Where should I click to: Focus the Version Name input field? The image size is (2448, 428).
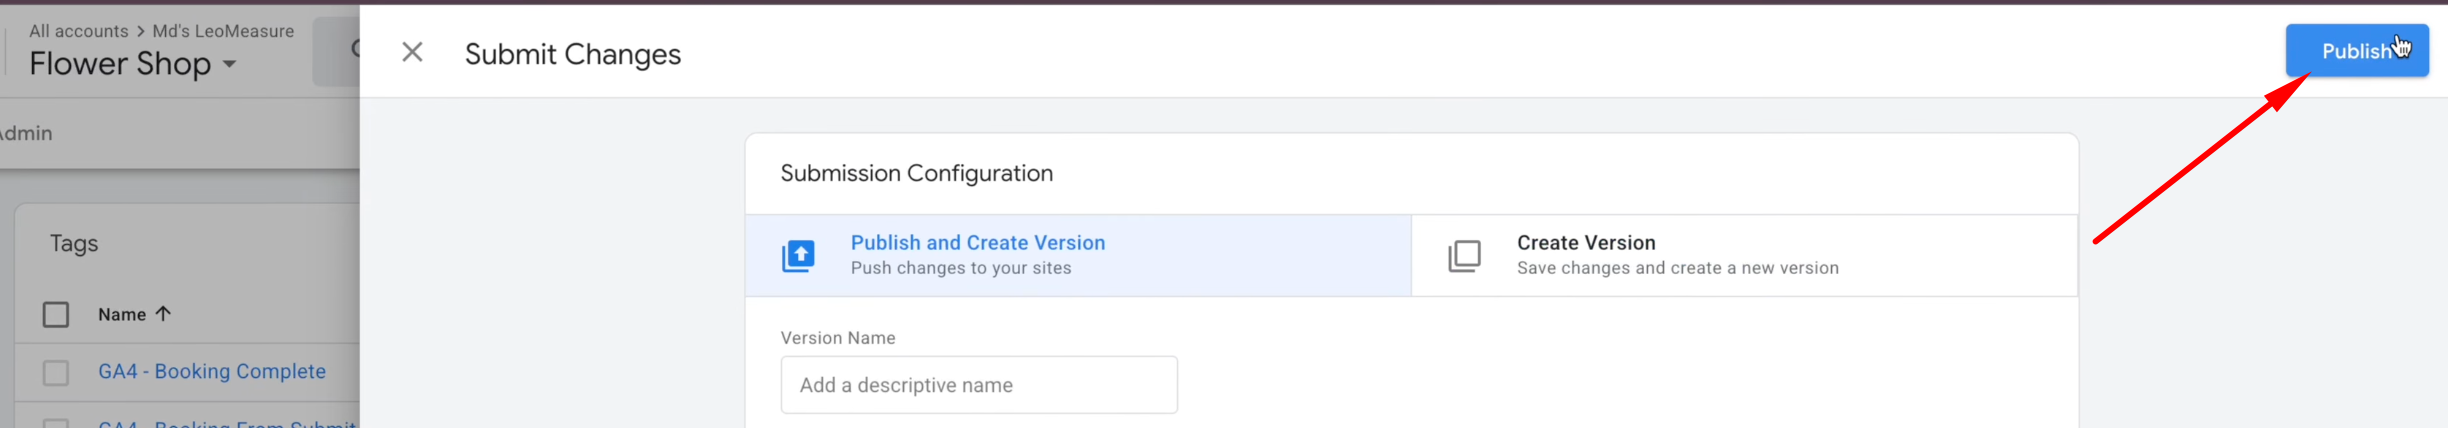tap(978, 385)
